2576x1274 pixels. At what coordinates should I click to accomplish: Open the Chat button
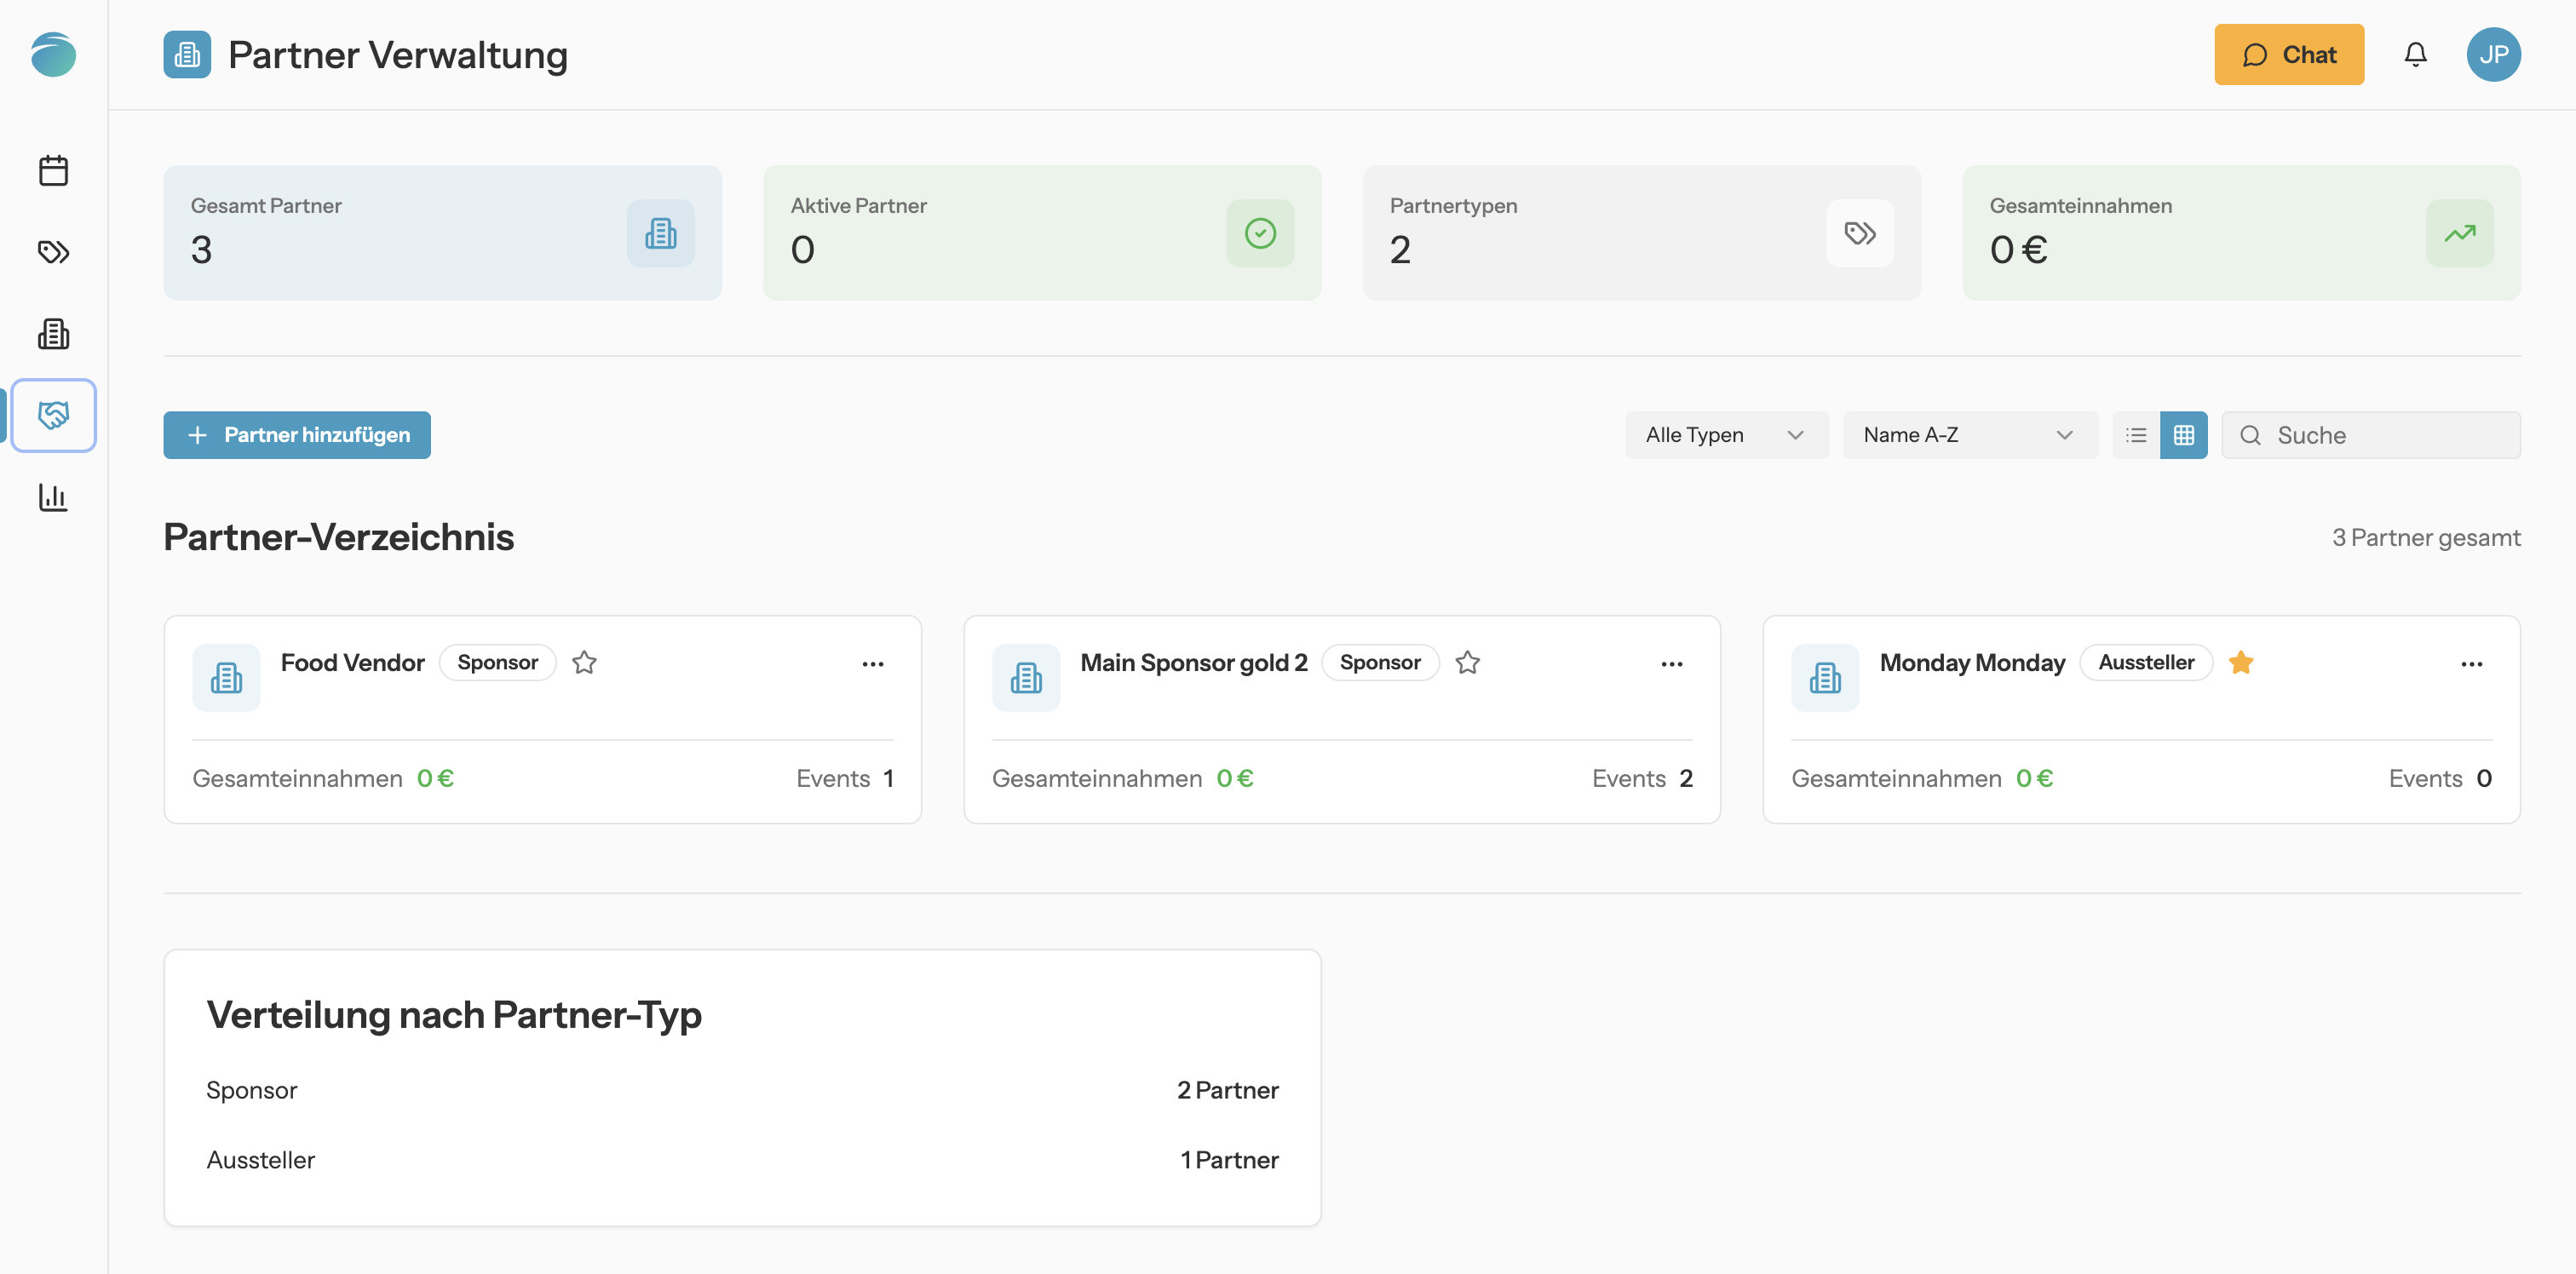pyautogui.click(x=2289, y=54)
